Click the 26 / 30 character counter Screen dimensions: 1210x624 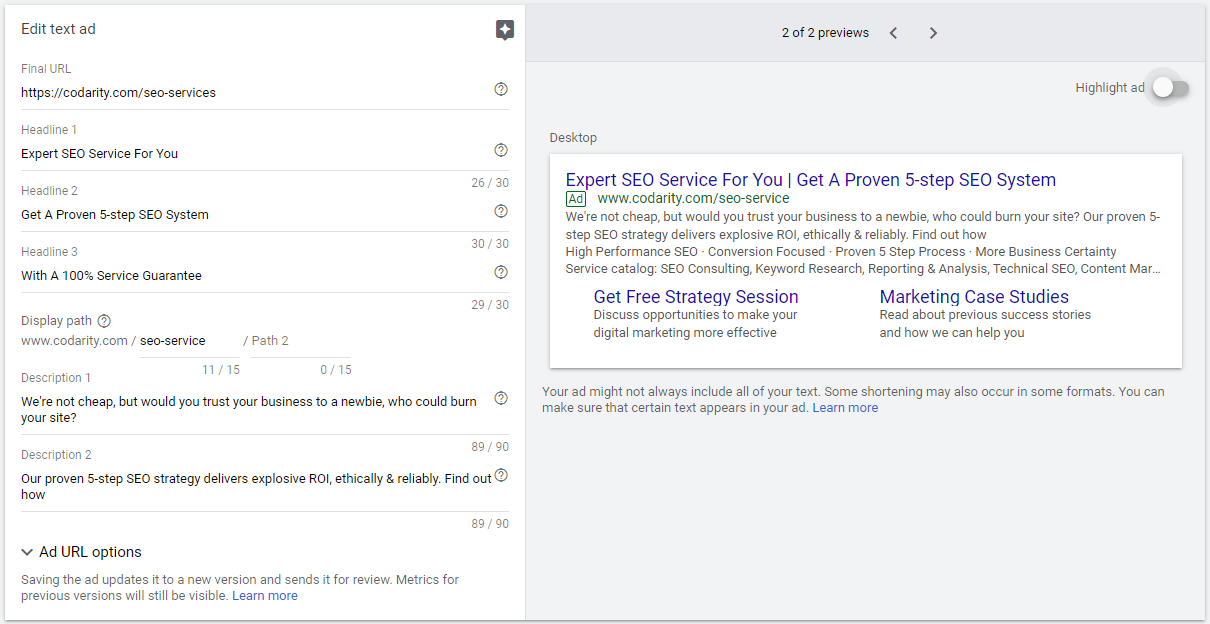490,183
